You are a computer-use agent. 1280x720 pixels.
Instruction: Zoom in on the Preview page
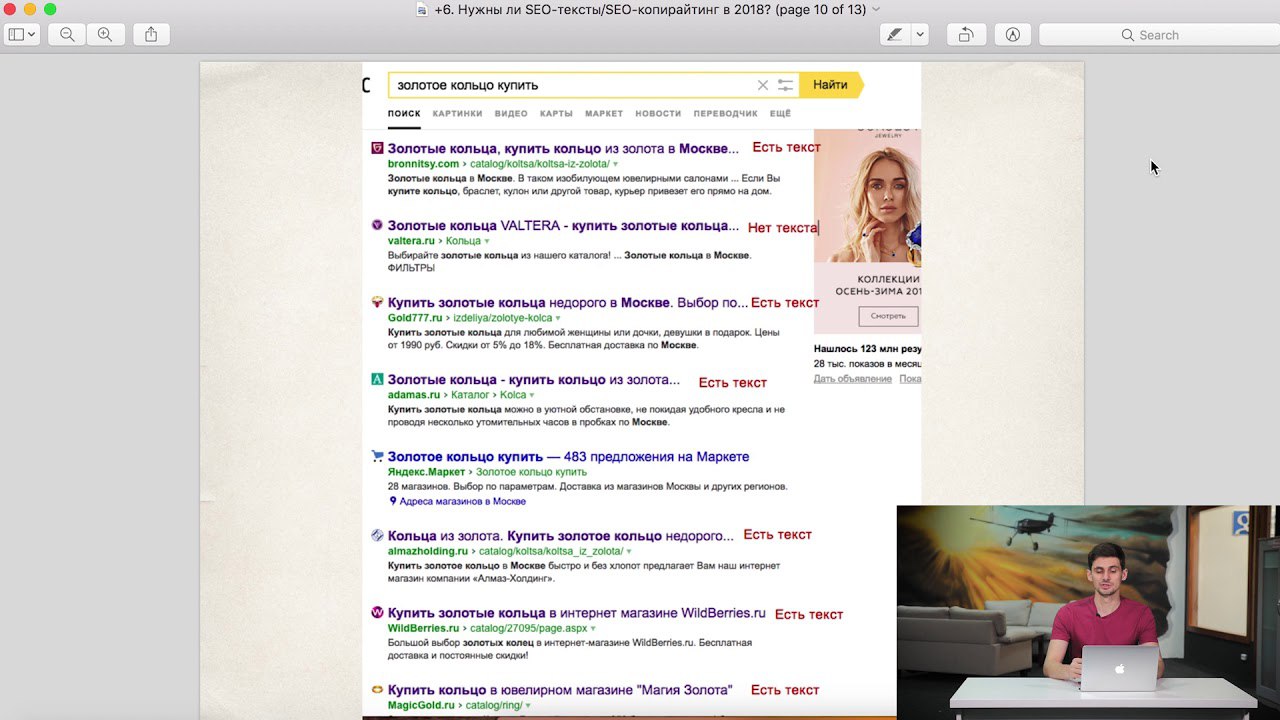(x=105, y=34)
